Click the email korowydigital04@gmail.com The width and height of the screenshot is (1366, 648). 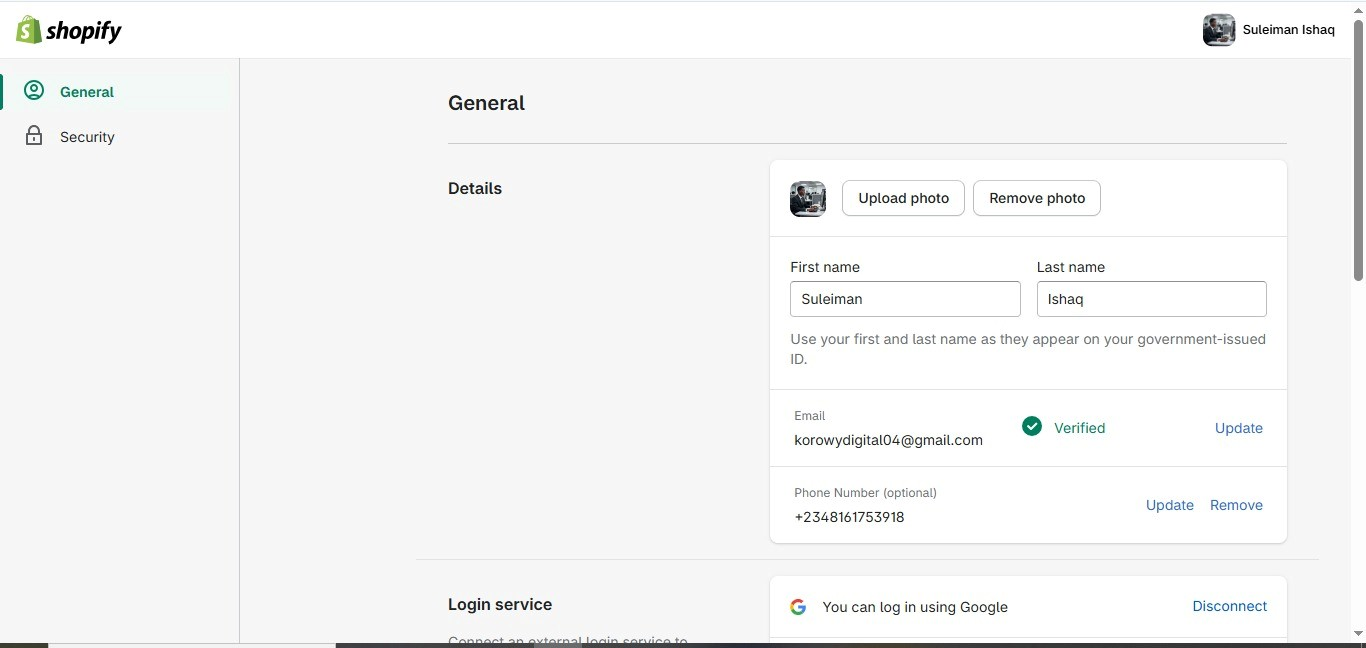pyautogui.click(x=888, y=440)
